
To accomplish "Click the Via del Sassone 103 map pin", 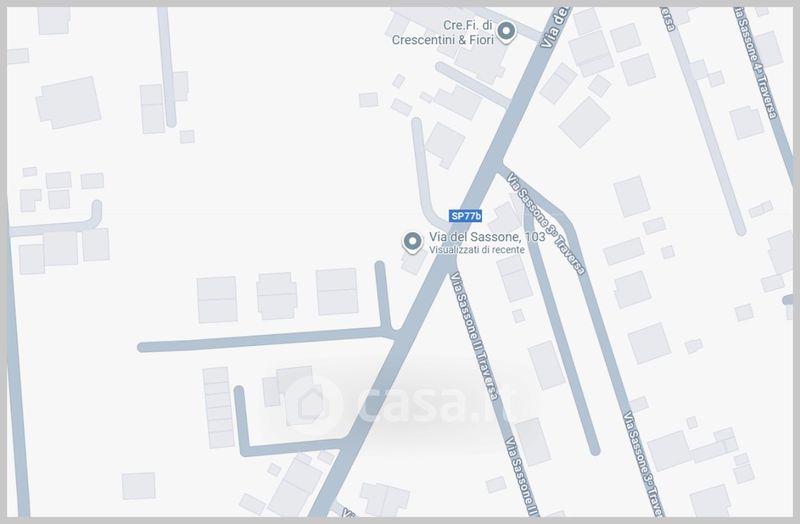I will 412,242.
